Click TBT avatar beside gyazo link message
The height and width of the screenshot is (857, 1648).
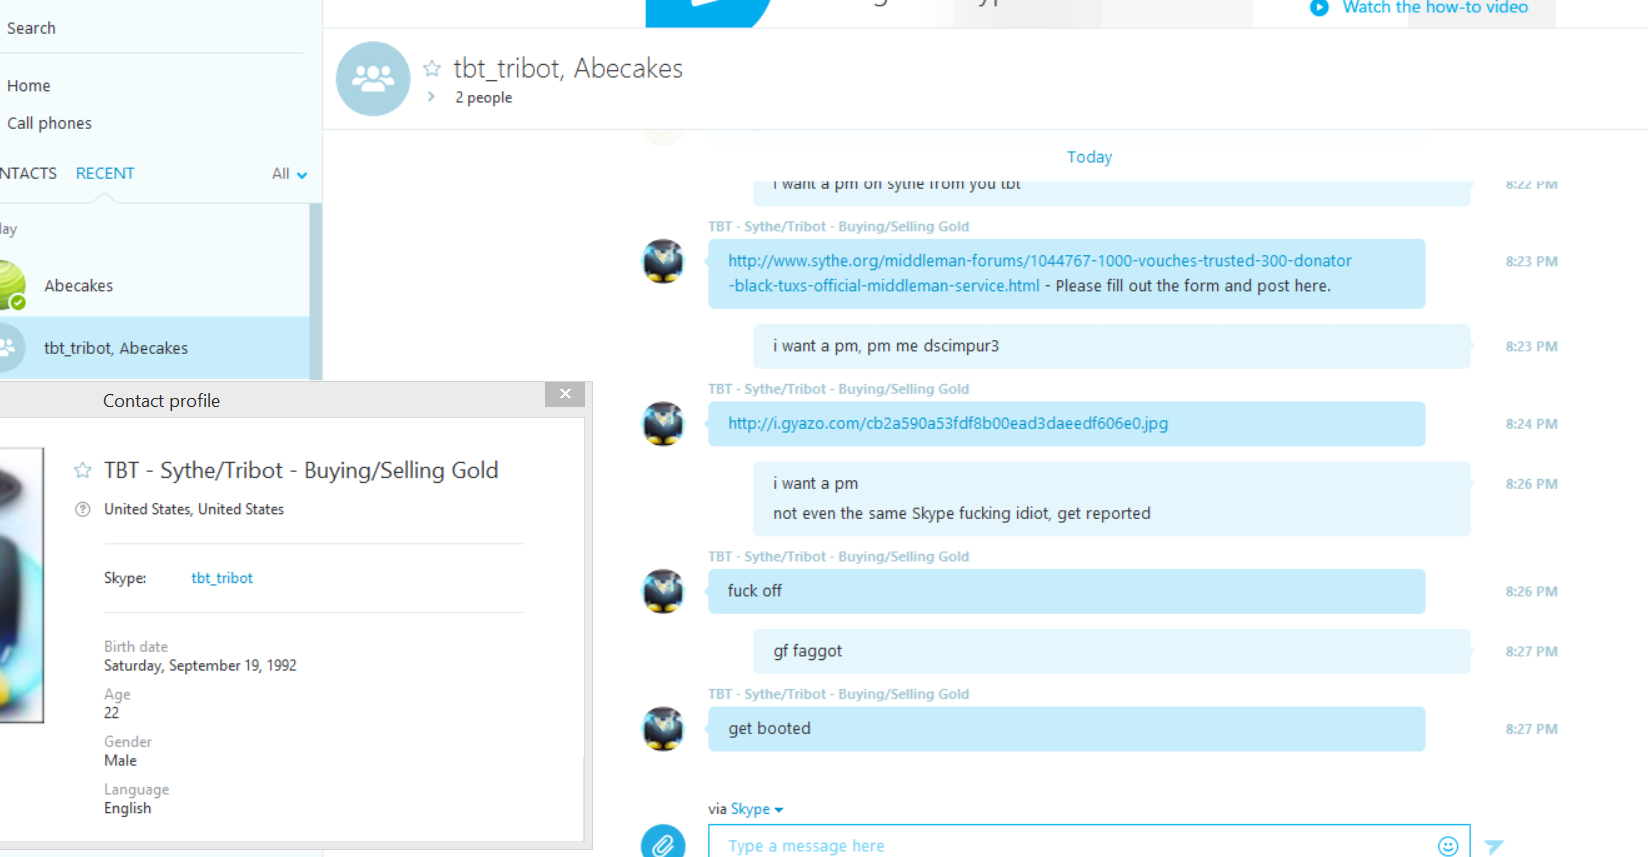pyautogui.click(x=663, y=424)
